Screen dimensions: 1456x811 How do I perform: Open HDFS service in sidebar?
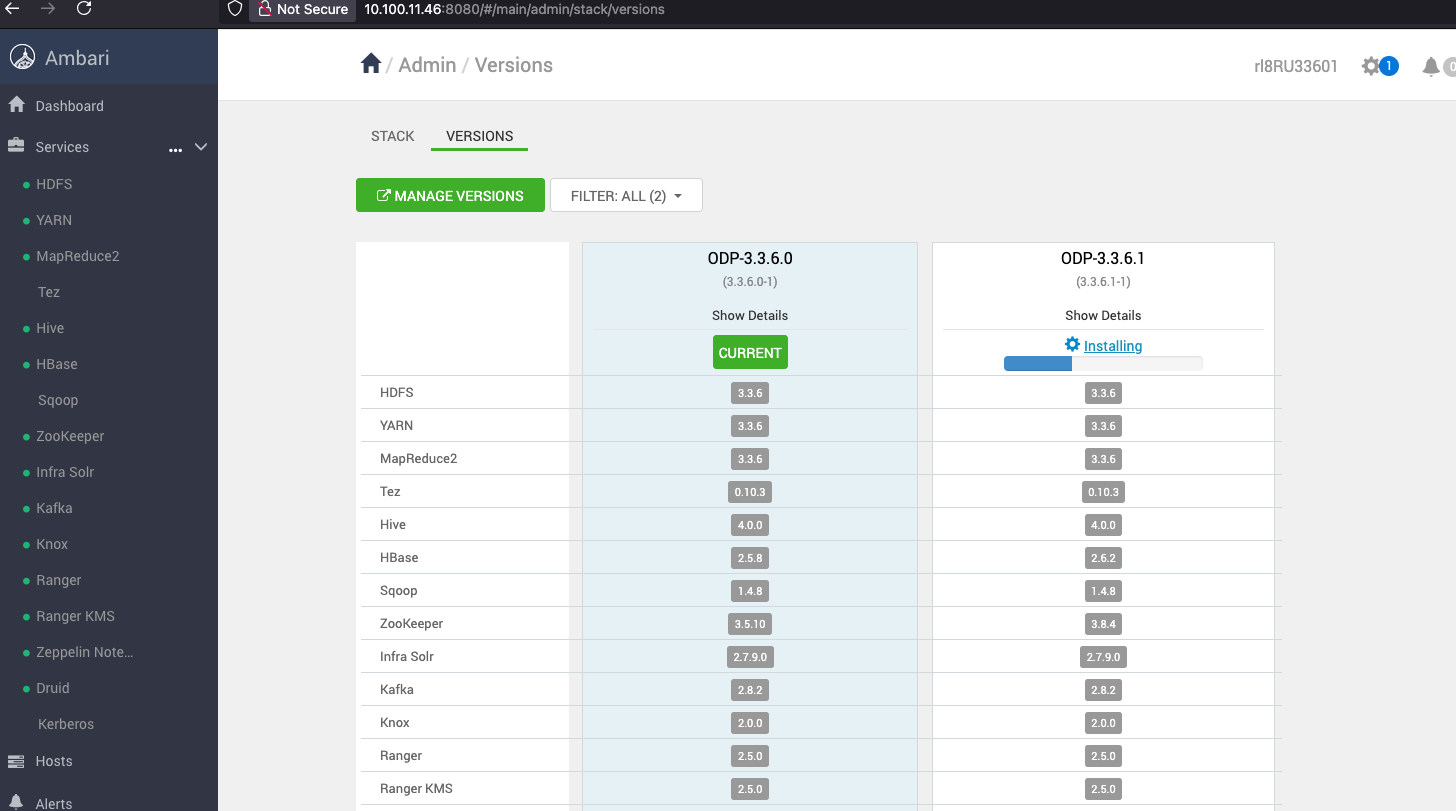pyautogui.click(x=54, y=184)
